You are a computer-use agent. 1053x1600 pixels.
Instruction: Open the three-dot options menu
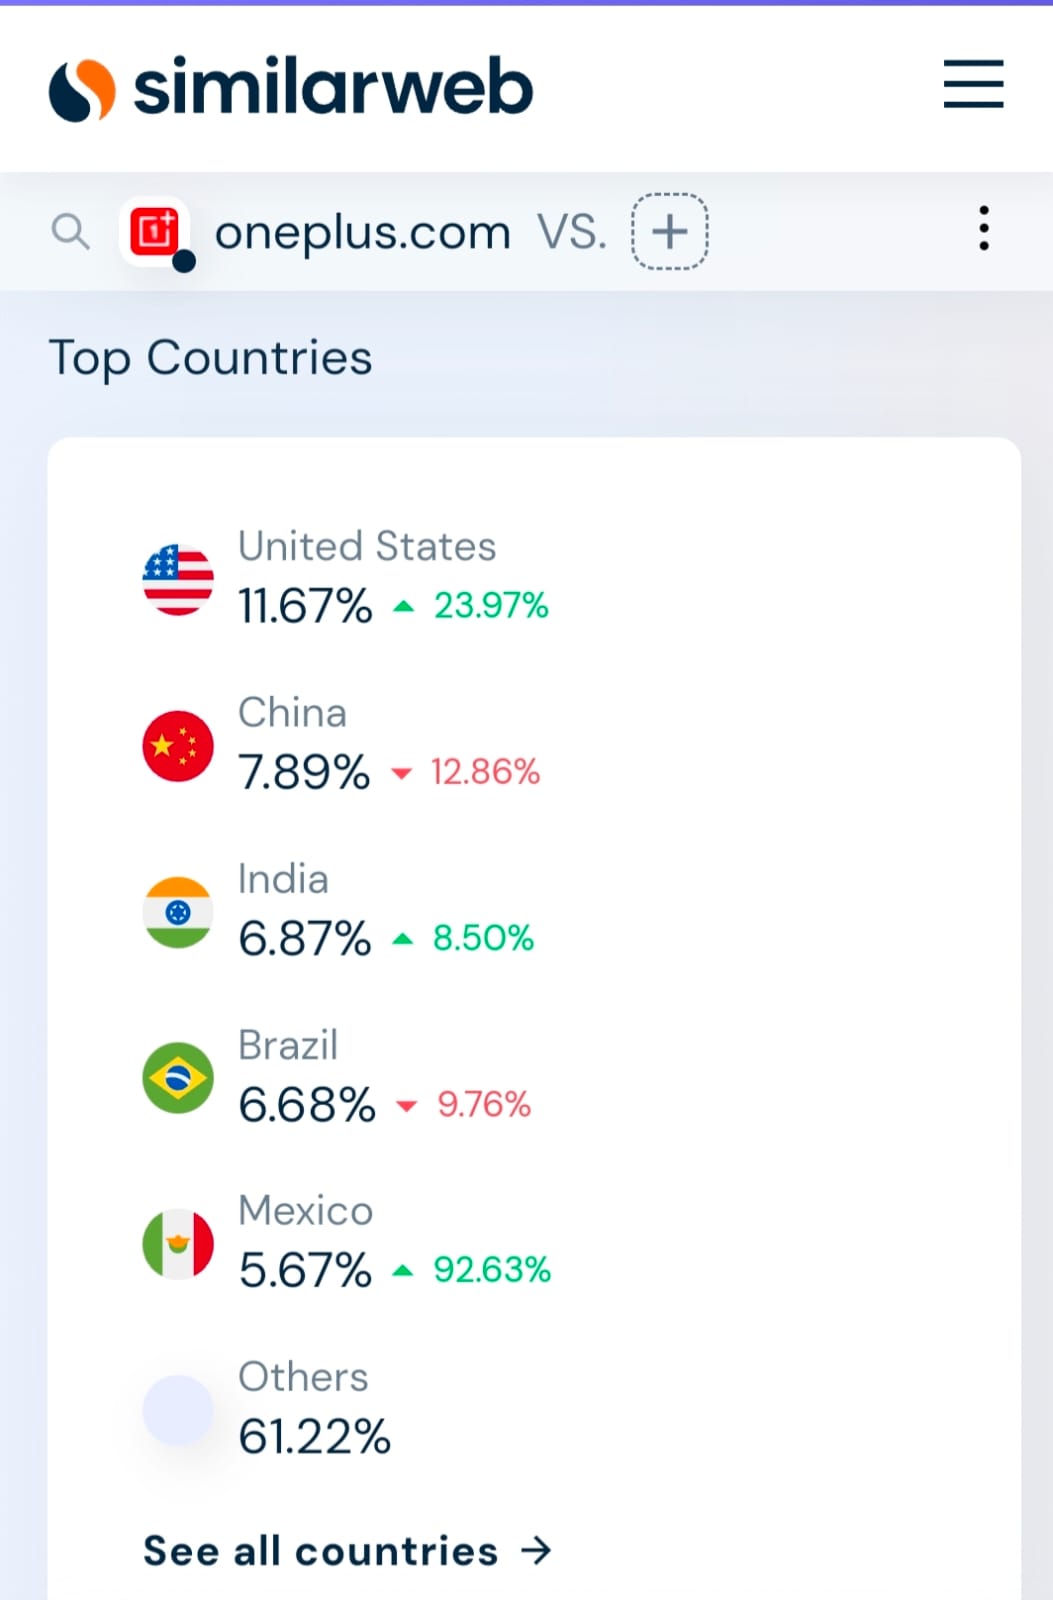984,229
